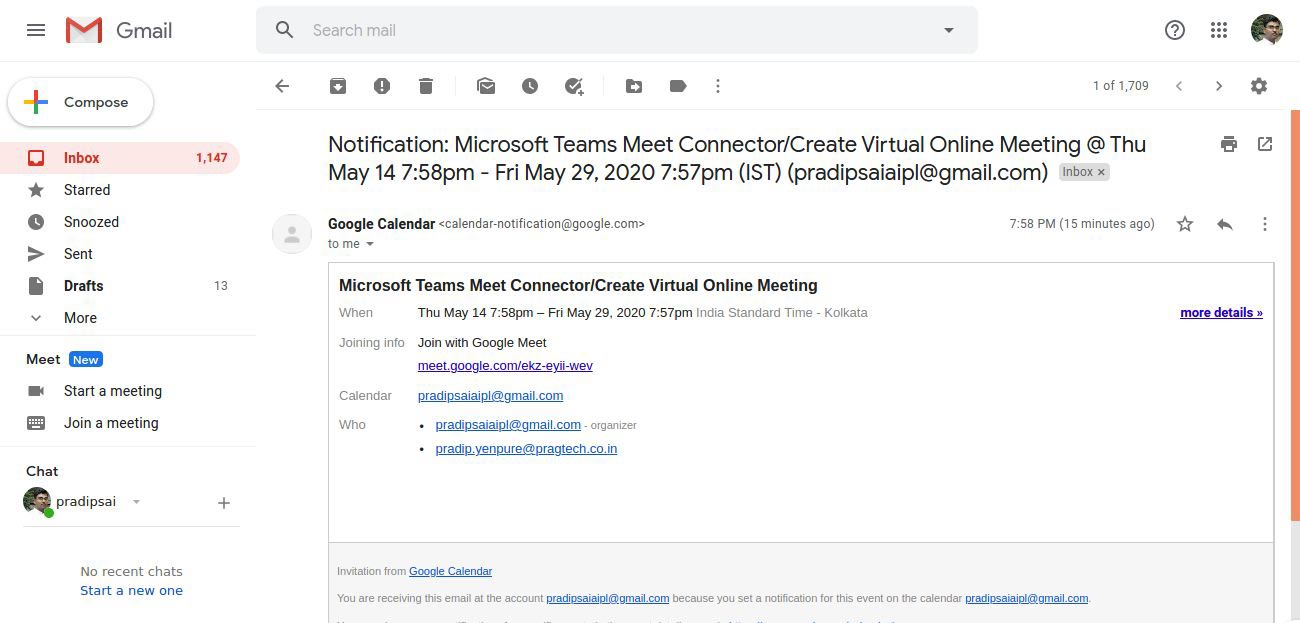Mark this email as unread
This screenshot has width=1300, height=623.
pyautogui.click(x=486, y=86)
